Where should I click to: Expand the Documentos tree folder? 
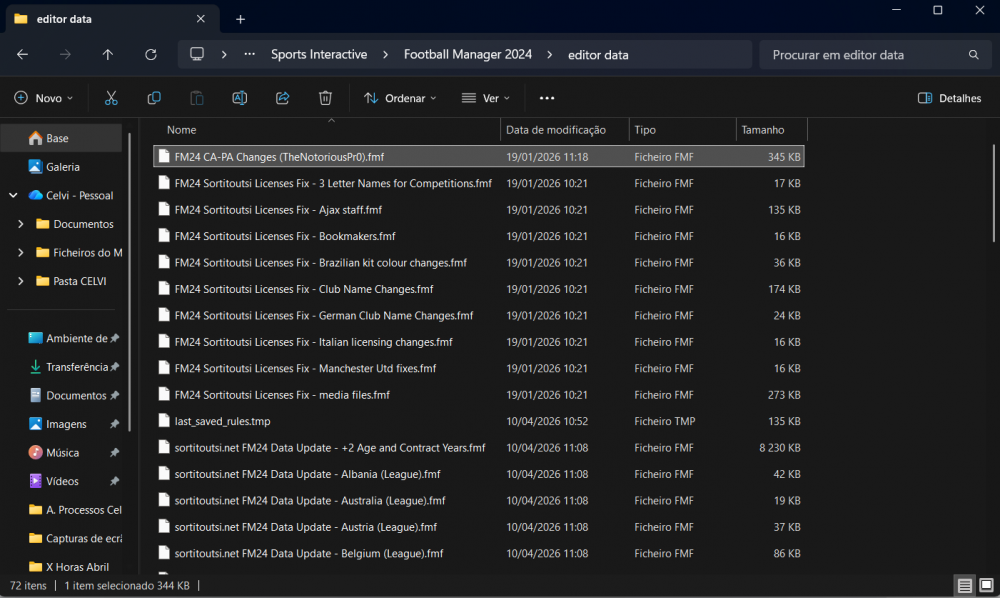point(20,224)
